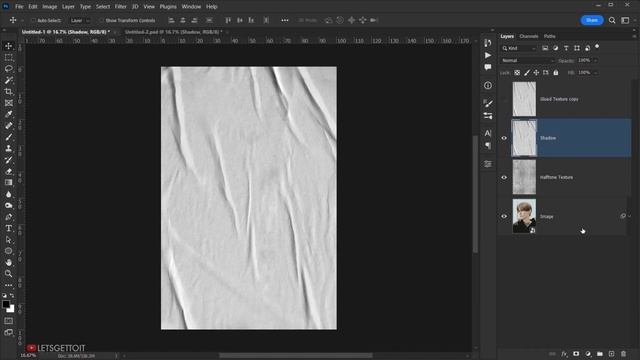The width and height of the screenshot is (640, 360).
Task: Switch to the Channels tab
Action: (x=529, y=36)
